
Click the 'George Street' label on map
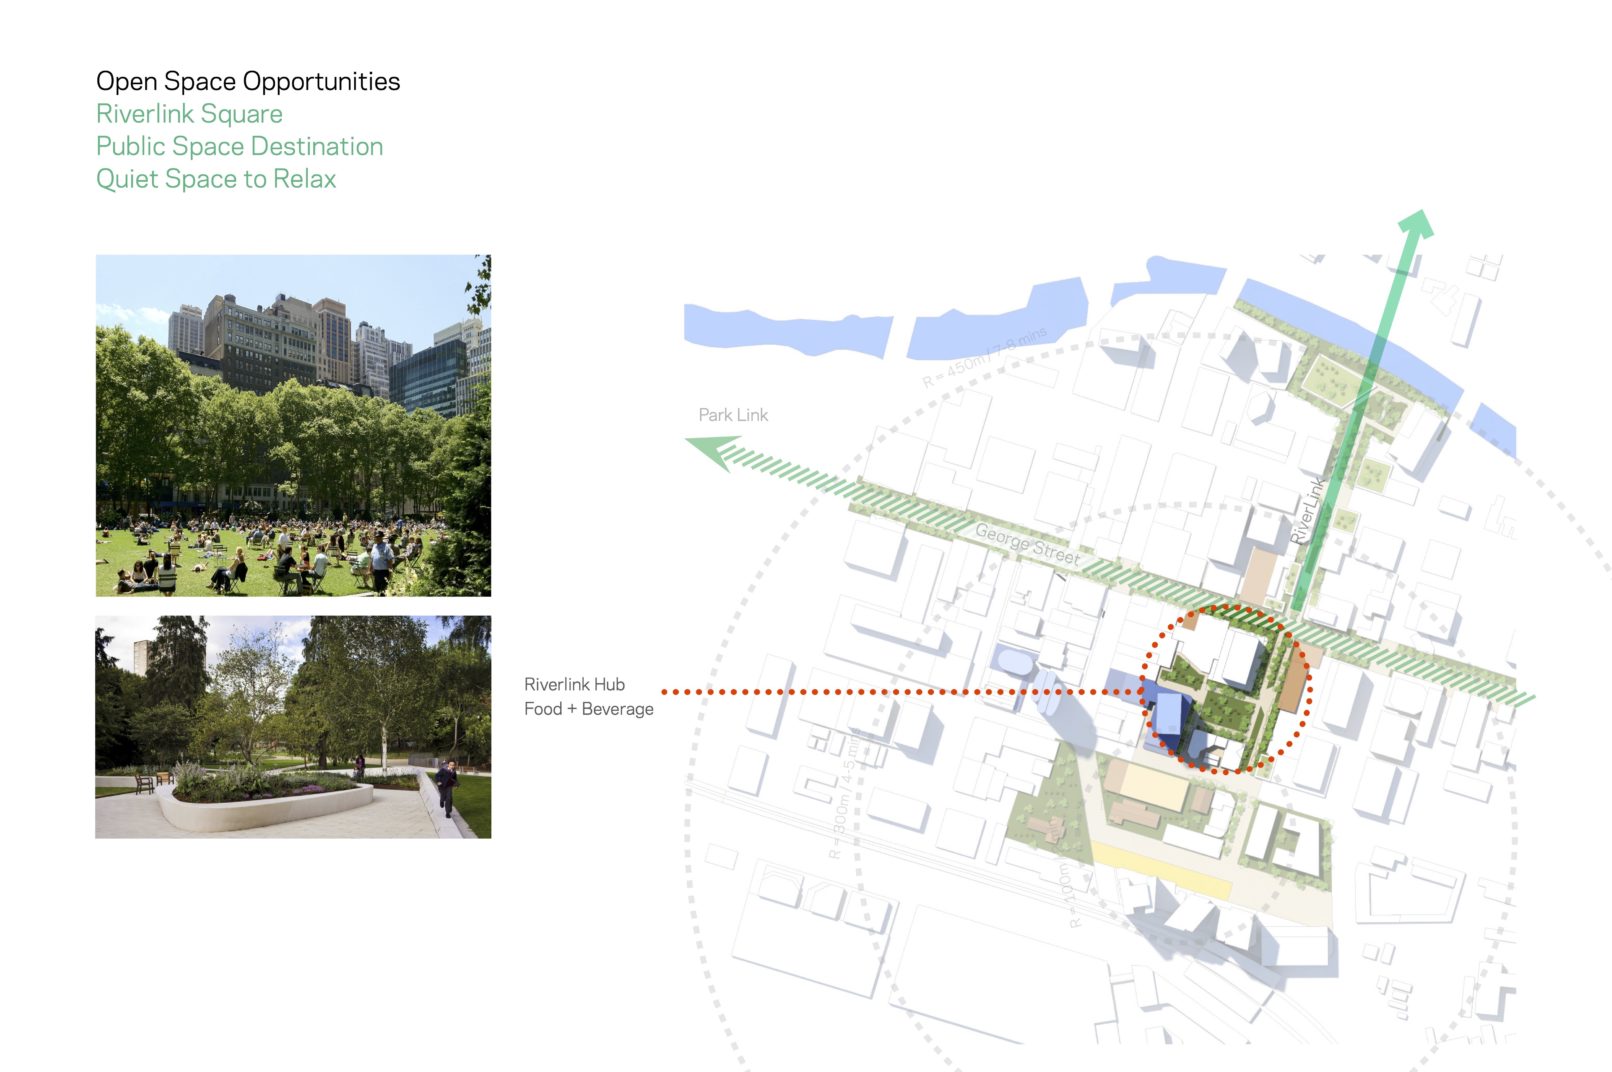click(1027, 544)
